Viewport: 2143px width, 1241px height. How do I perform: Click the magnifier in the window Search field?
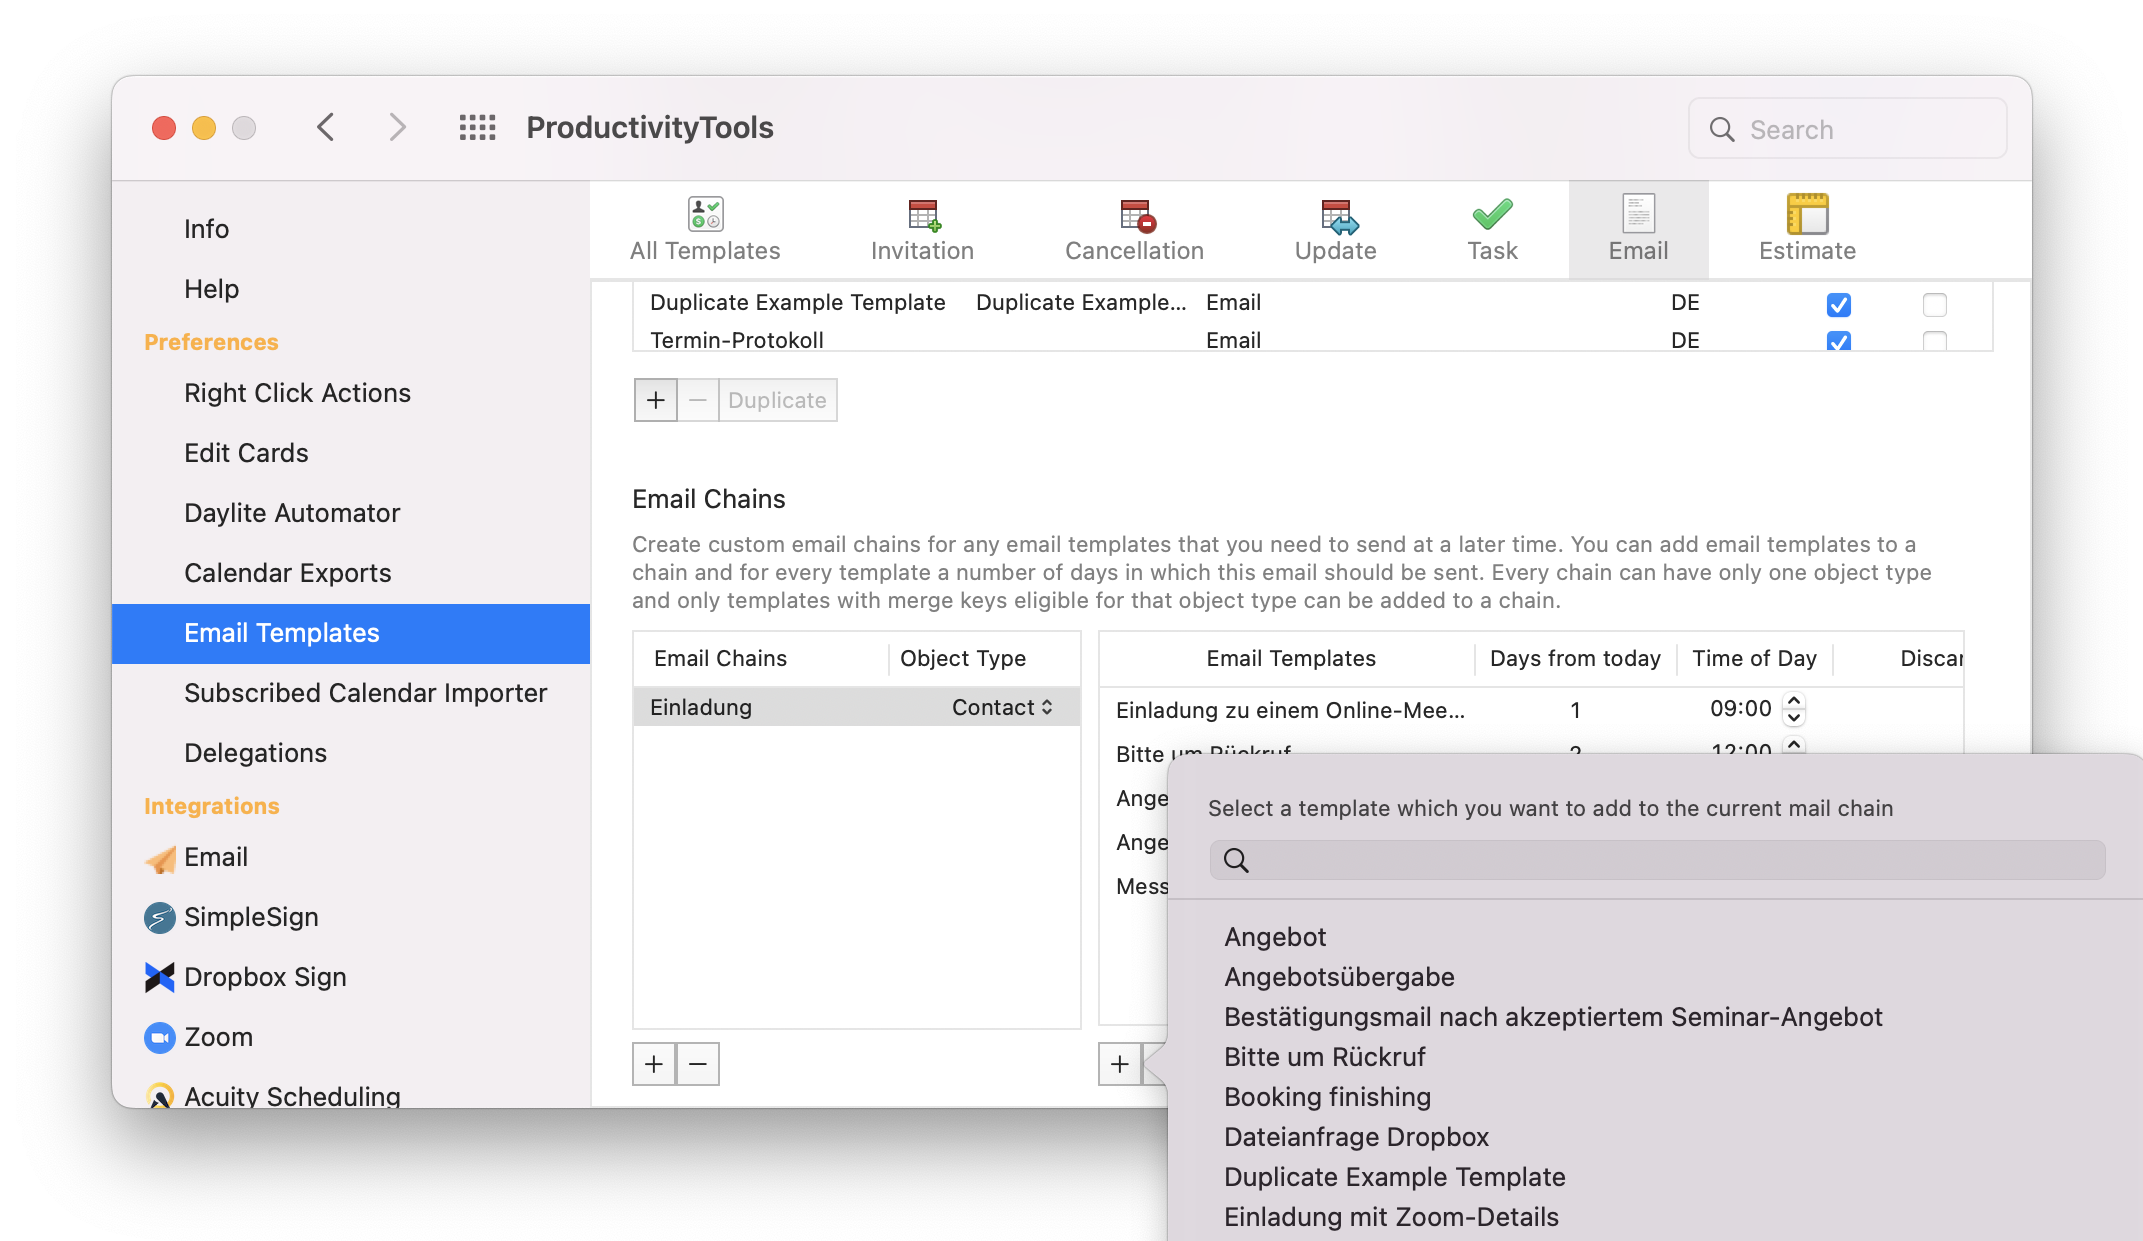pyautogui.click(x=1721, y=129)
